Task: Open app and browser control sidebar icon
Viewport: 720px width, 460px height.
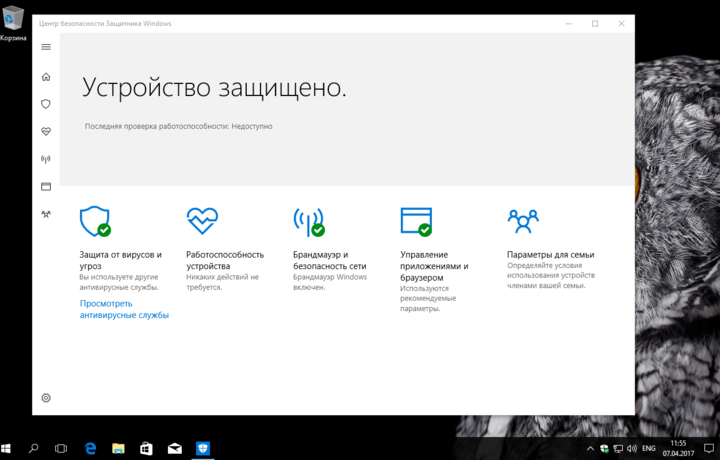Action: [46, 186]
